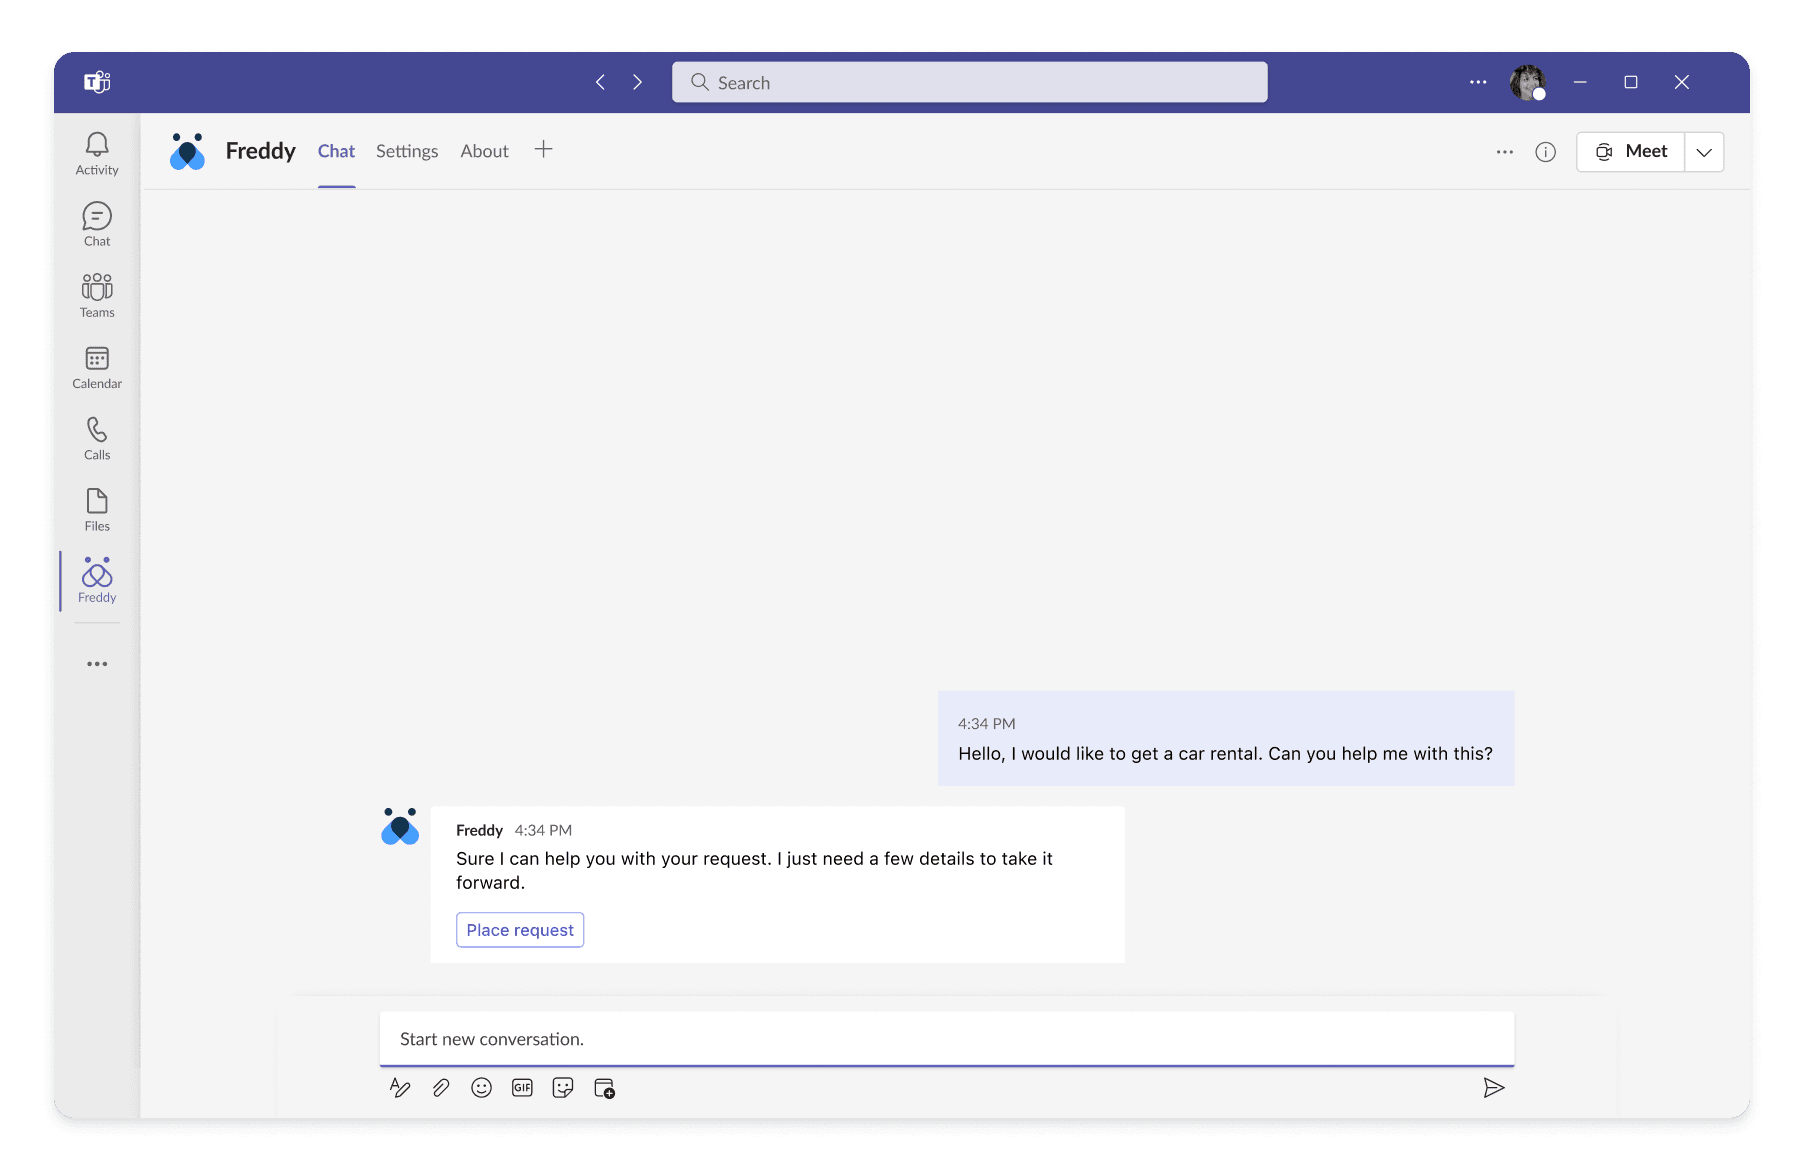Add a new tab with plus icon
The height and width of the screenshot is (1168, 1804).
point(543,149)
